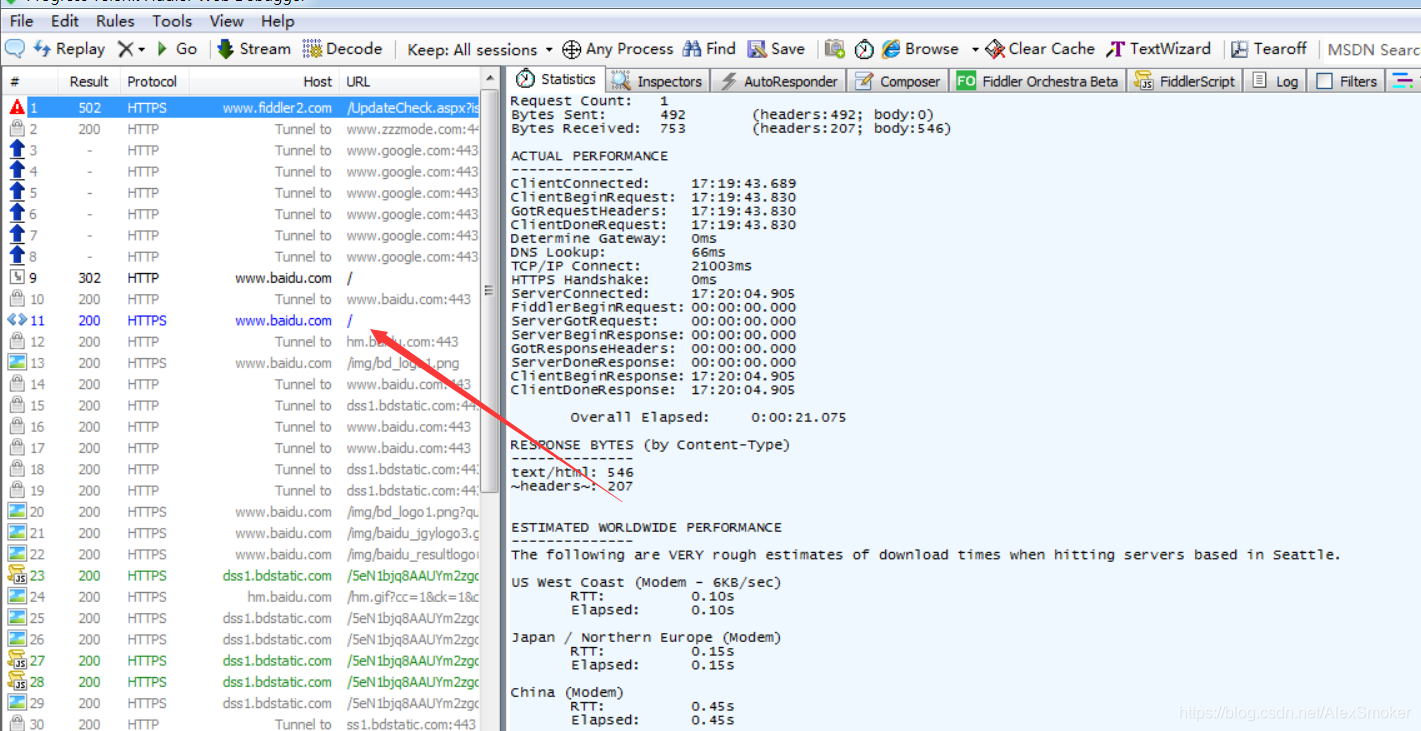Click the Go button to resume

coord(177,48)
